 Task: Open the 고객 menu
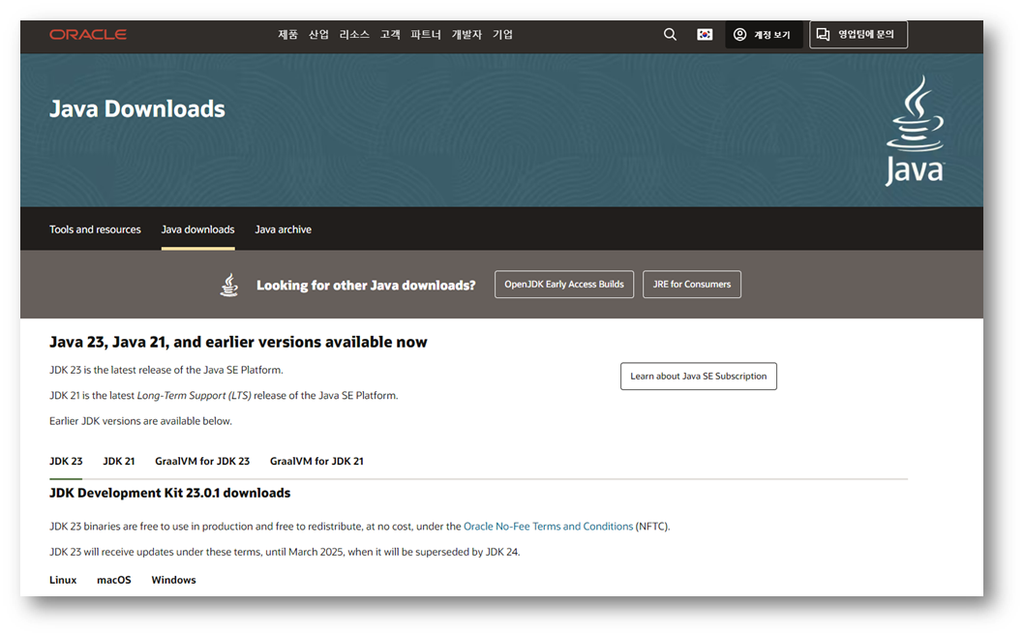pyautogui.click(x=391, y=35)
